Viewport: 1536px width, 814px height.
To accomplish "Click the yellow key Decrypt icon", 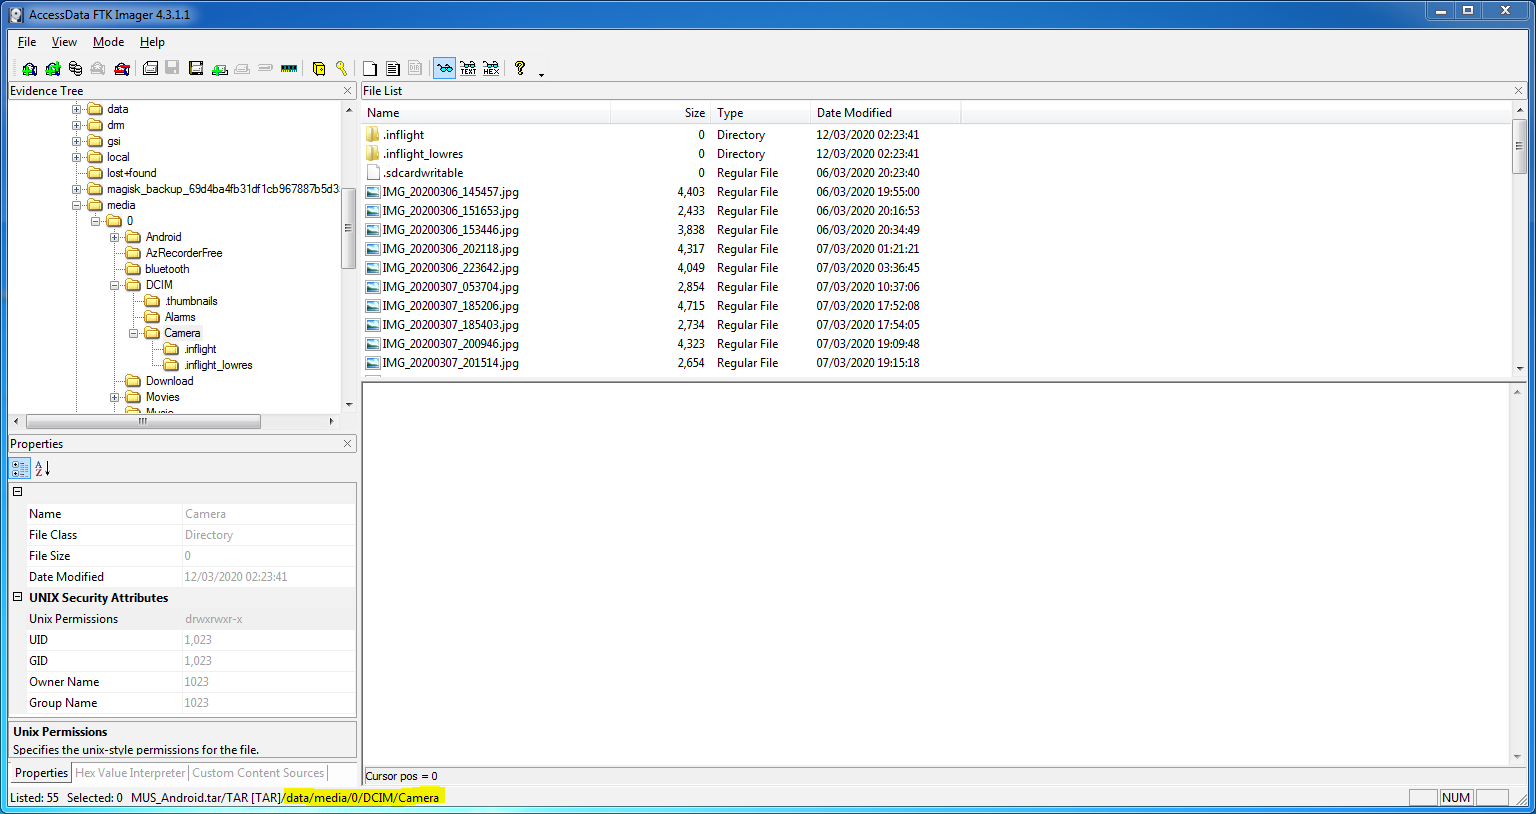I will pos(341,69).
